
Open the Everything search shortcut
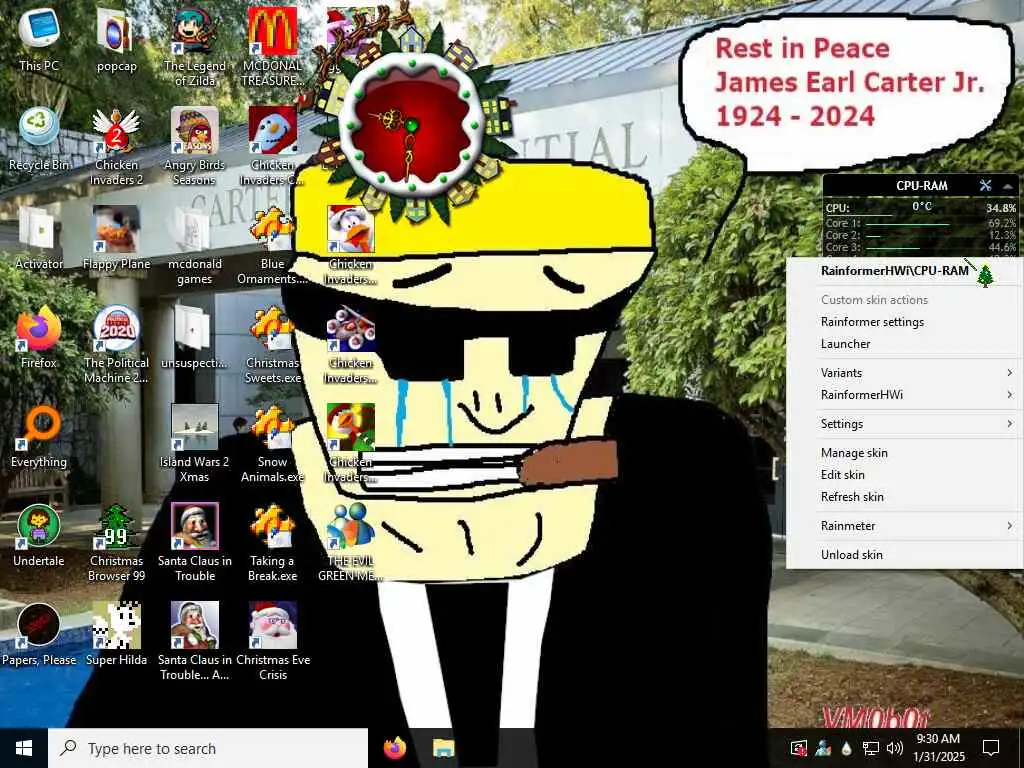pyautogui.click(x=39, y=436)
